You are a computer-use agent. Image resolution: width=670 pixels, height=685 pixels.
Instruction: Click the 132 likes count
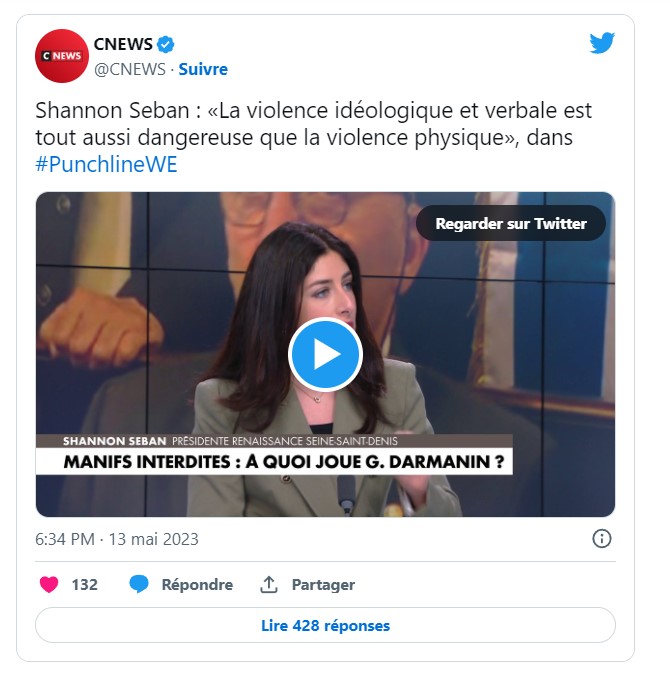point(84,585)
